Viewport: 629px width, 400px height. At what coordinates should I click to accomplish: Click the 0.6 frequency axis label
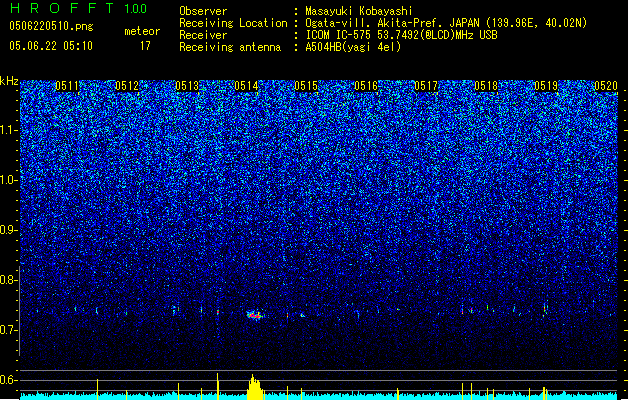click(x=8, y=380)
